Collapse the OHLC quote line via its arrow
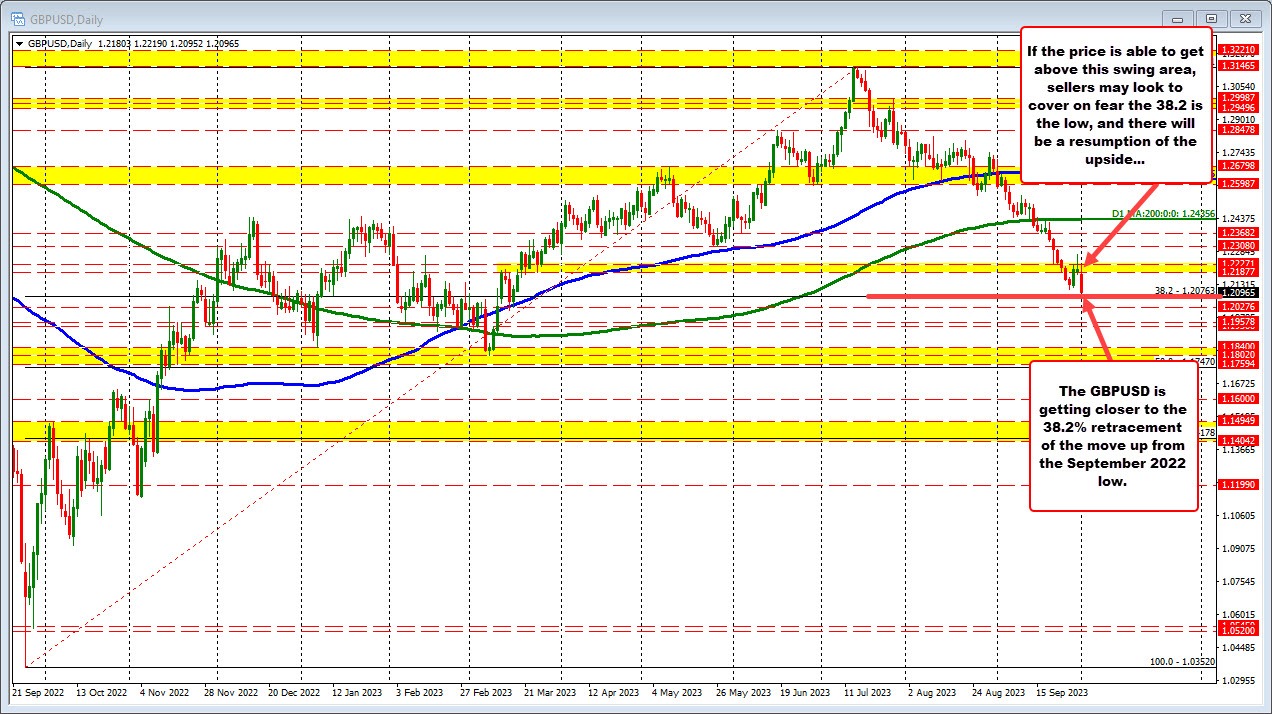 pyautogui.click(x=18, y=43)
